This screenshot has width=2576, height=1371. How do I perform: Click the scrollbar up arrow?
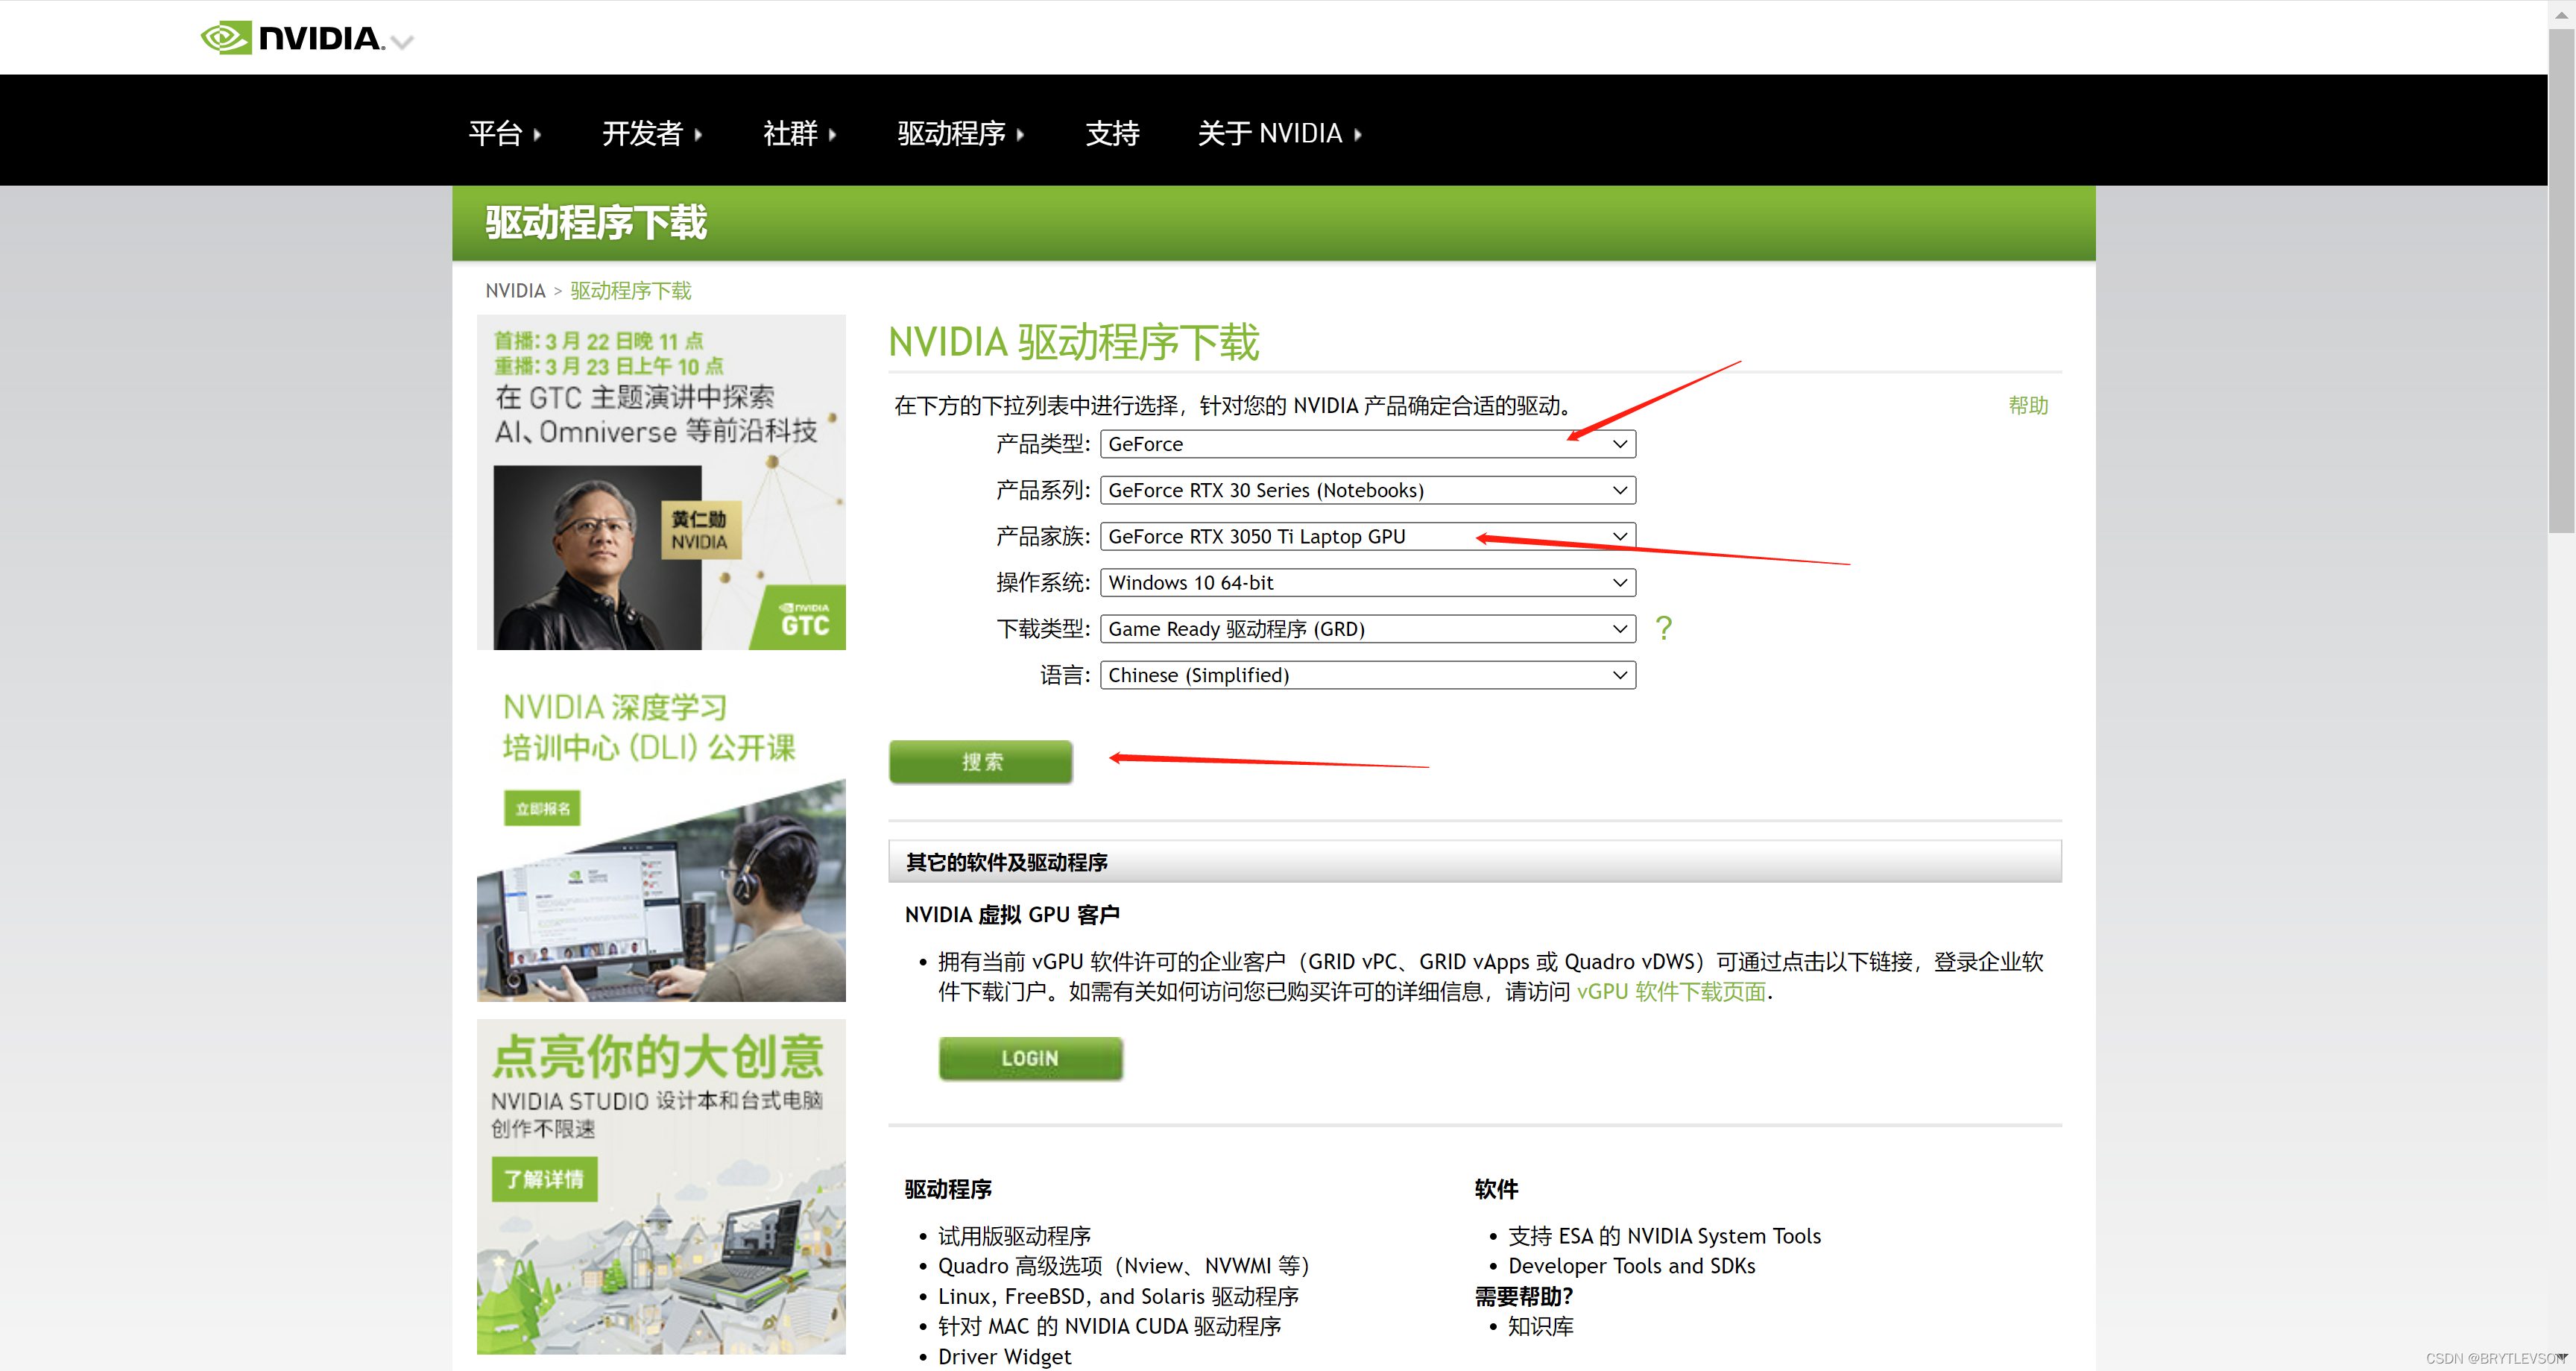click(2561, 14)
